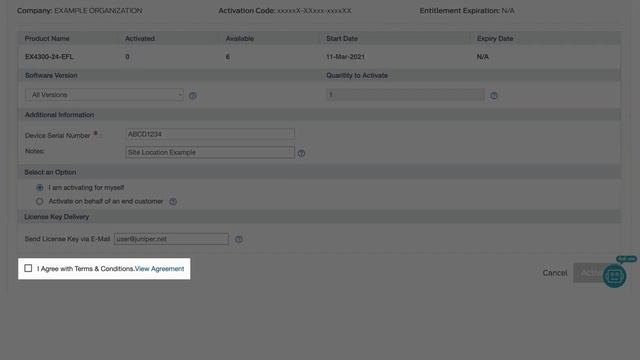Screen dimensions: 640x360
Task: Select Activate on behalf of an end customer
Action: click(40, 201)
